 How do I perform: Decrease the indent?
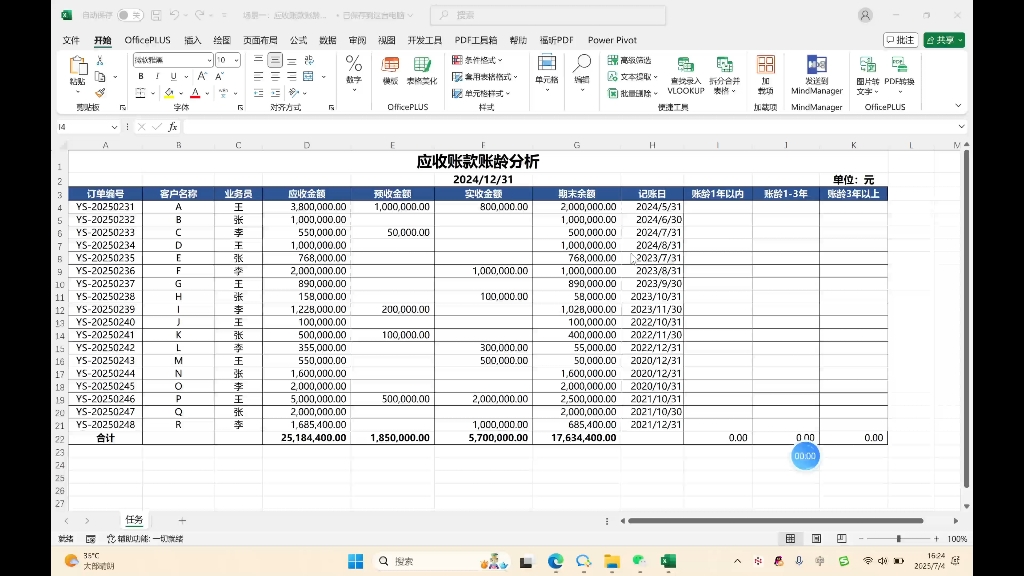coord(259,93)
